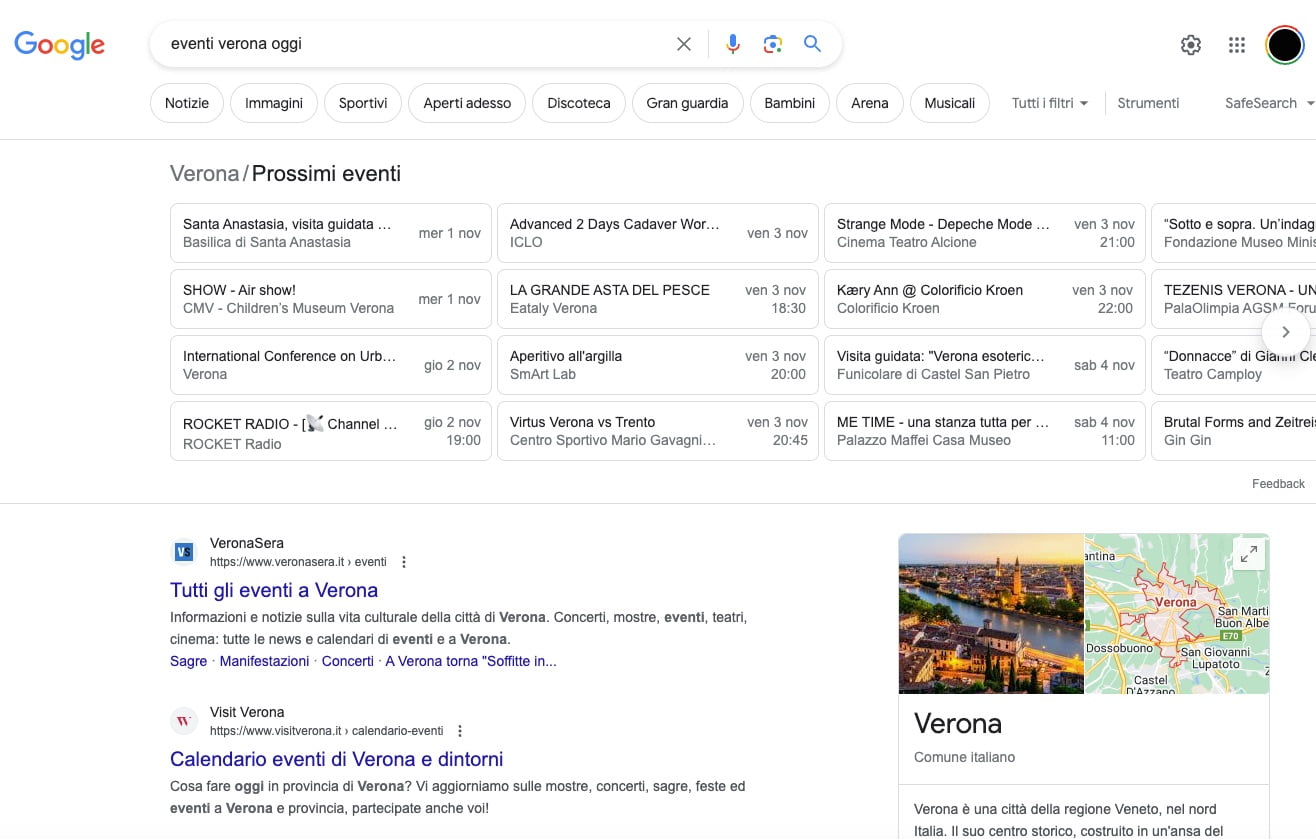Click into the search field 'eventi verona oggi'

[x=415, y=44]
